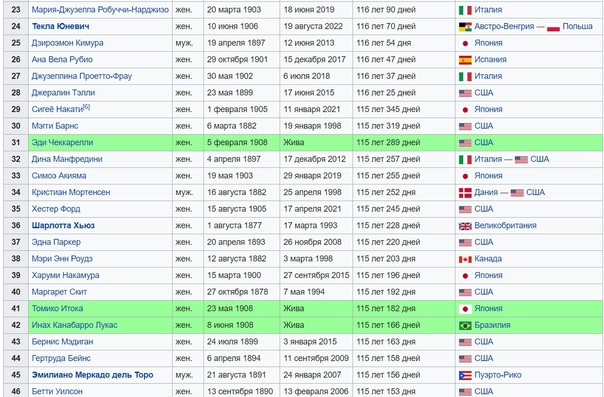Open Бетти Уилсон link
Image resolution: width=604 pixels, height=397 pixels.
tap(57, 391)
